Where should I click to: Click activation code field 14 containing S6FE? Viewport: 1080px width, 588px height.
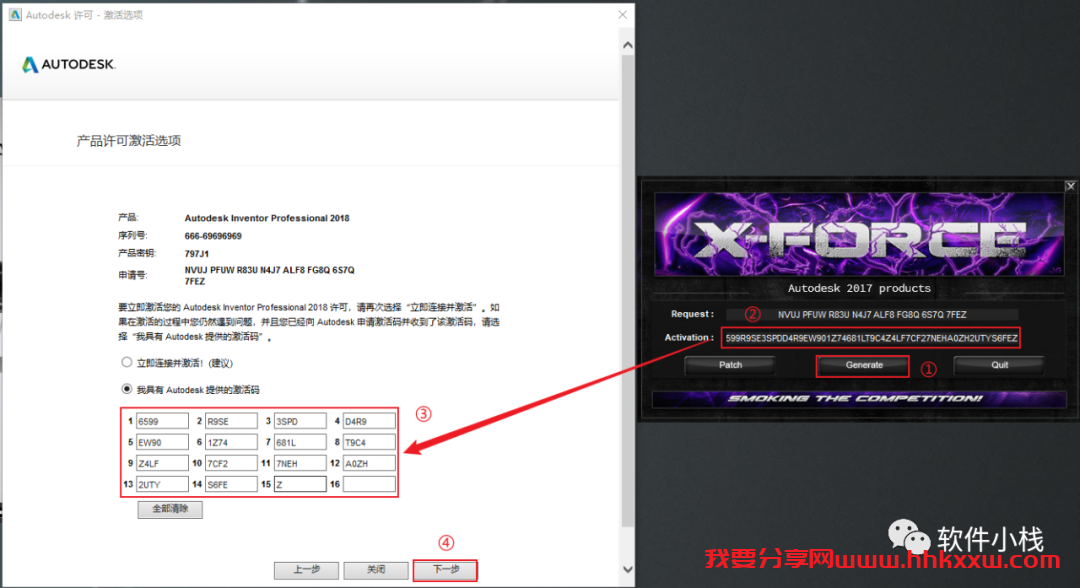[x=231, y=484]
